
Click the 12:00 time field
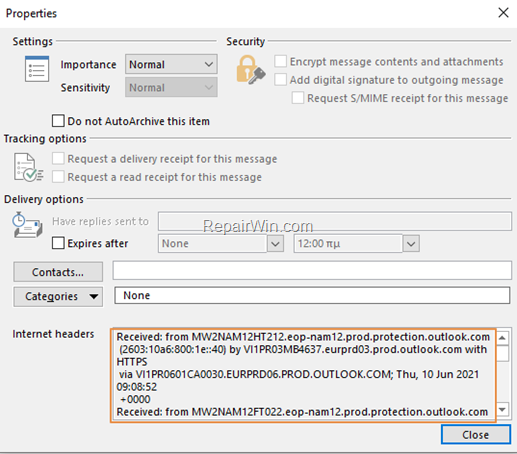(x=348, y=244)
